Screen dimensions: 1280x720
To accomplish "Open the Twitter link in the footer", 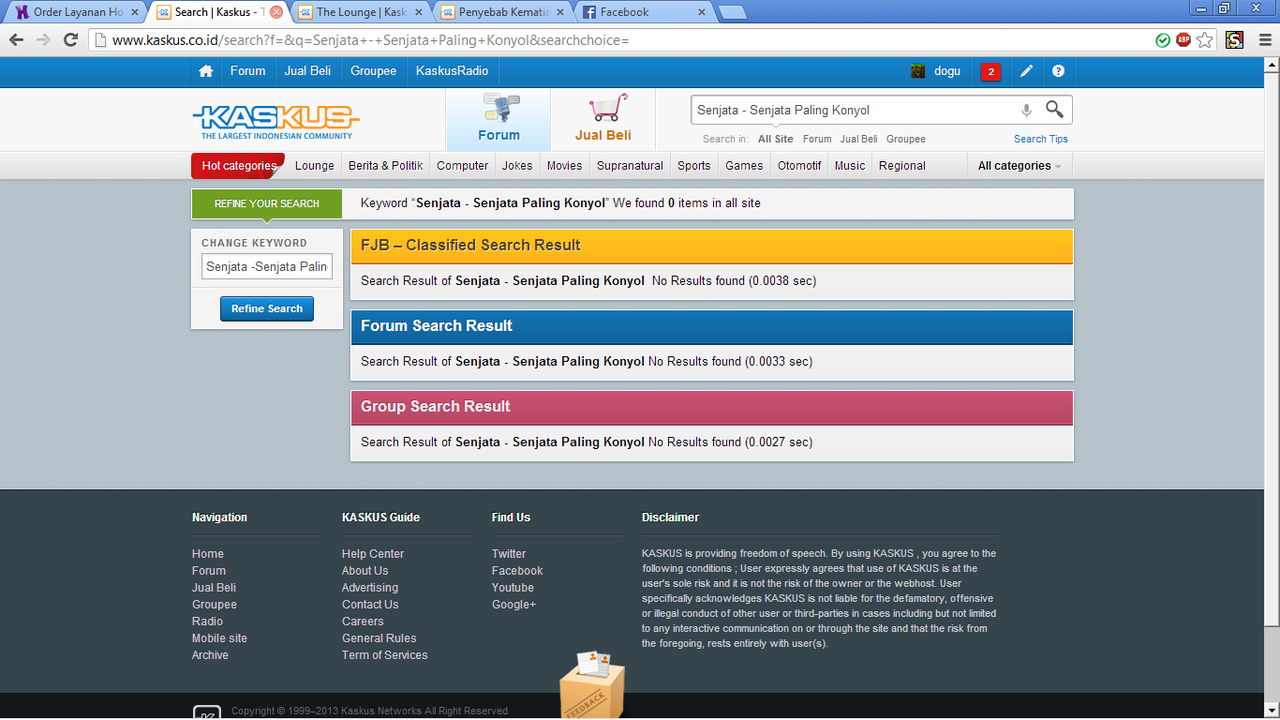I will (509, 554).
